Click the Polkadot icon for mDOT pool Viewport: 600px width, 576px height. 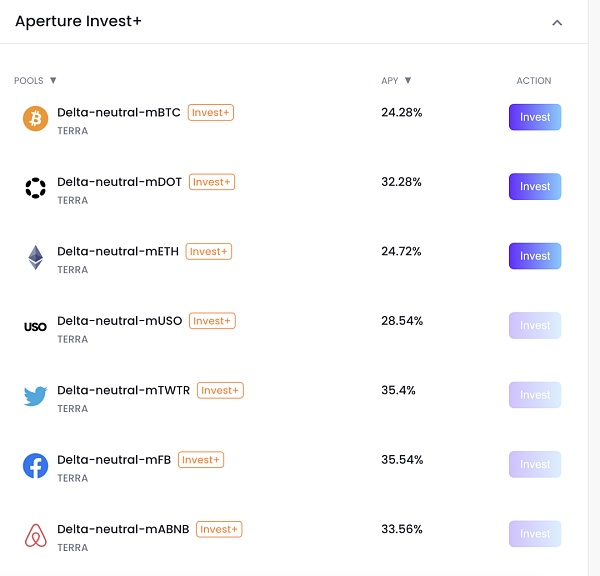coord(36,188)
